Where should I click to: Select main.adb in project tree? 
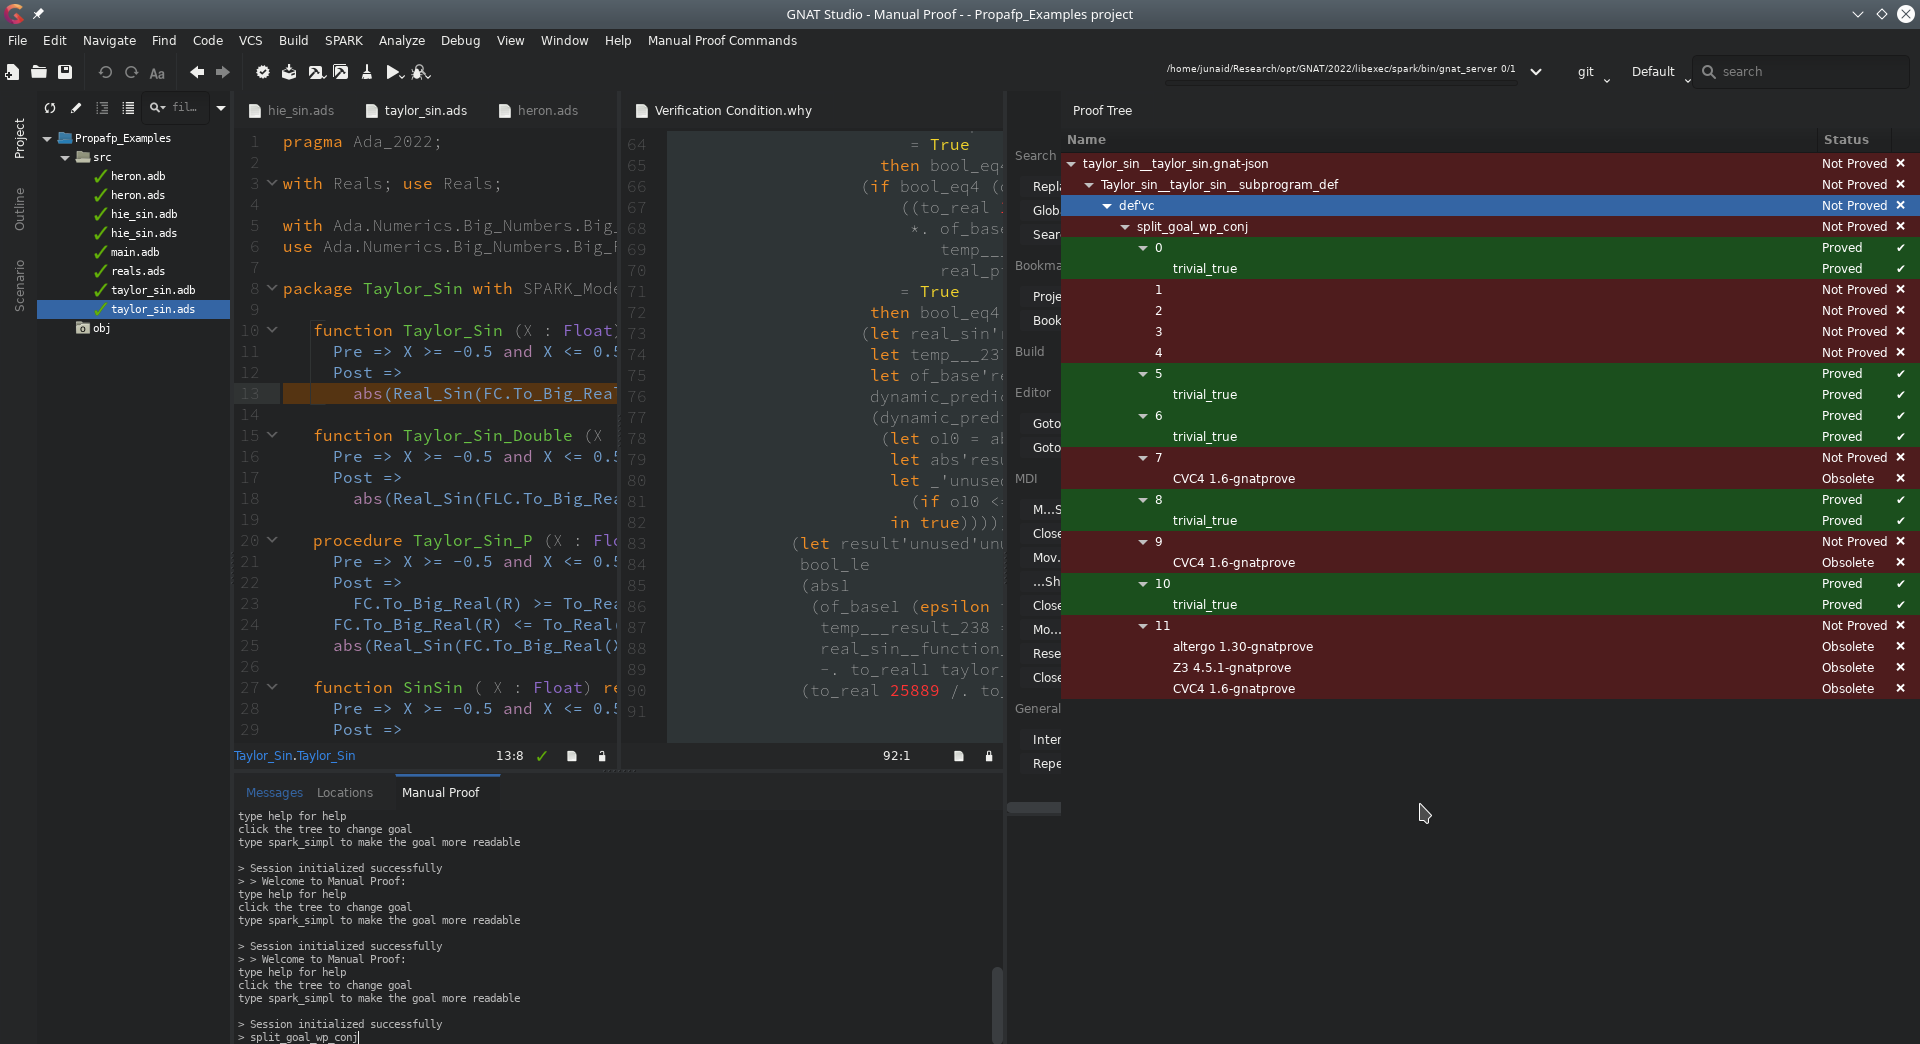pyautogui.click(x=135, y=252)
